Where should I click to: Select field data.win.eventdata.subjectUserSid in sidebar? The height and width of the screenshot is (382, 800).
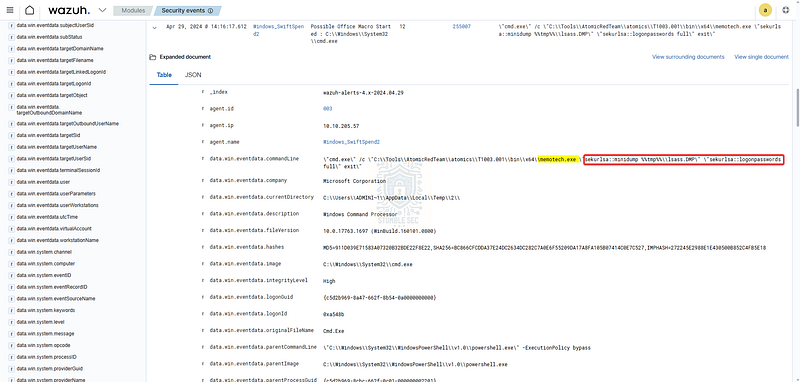[x=55, y=25]
